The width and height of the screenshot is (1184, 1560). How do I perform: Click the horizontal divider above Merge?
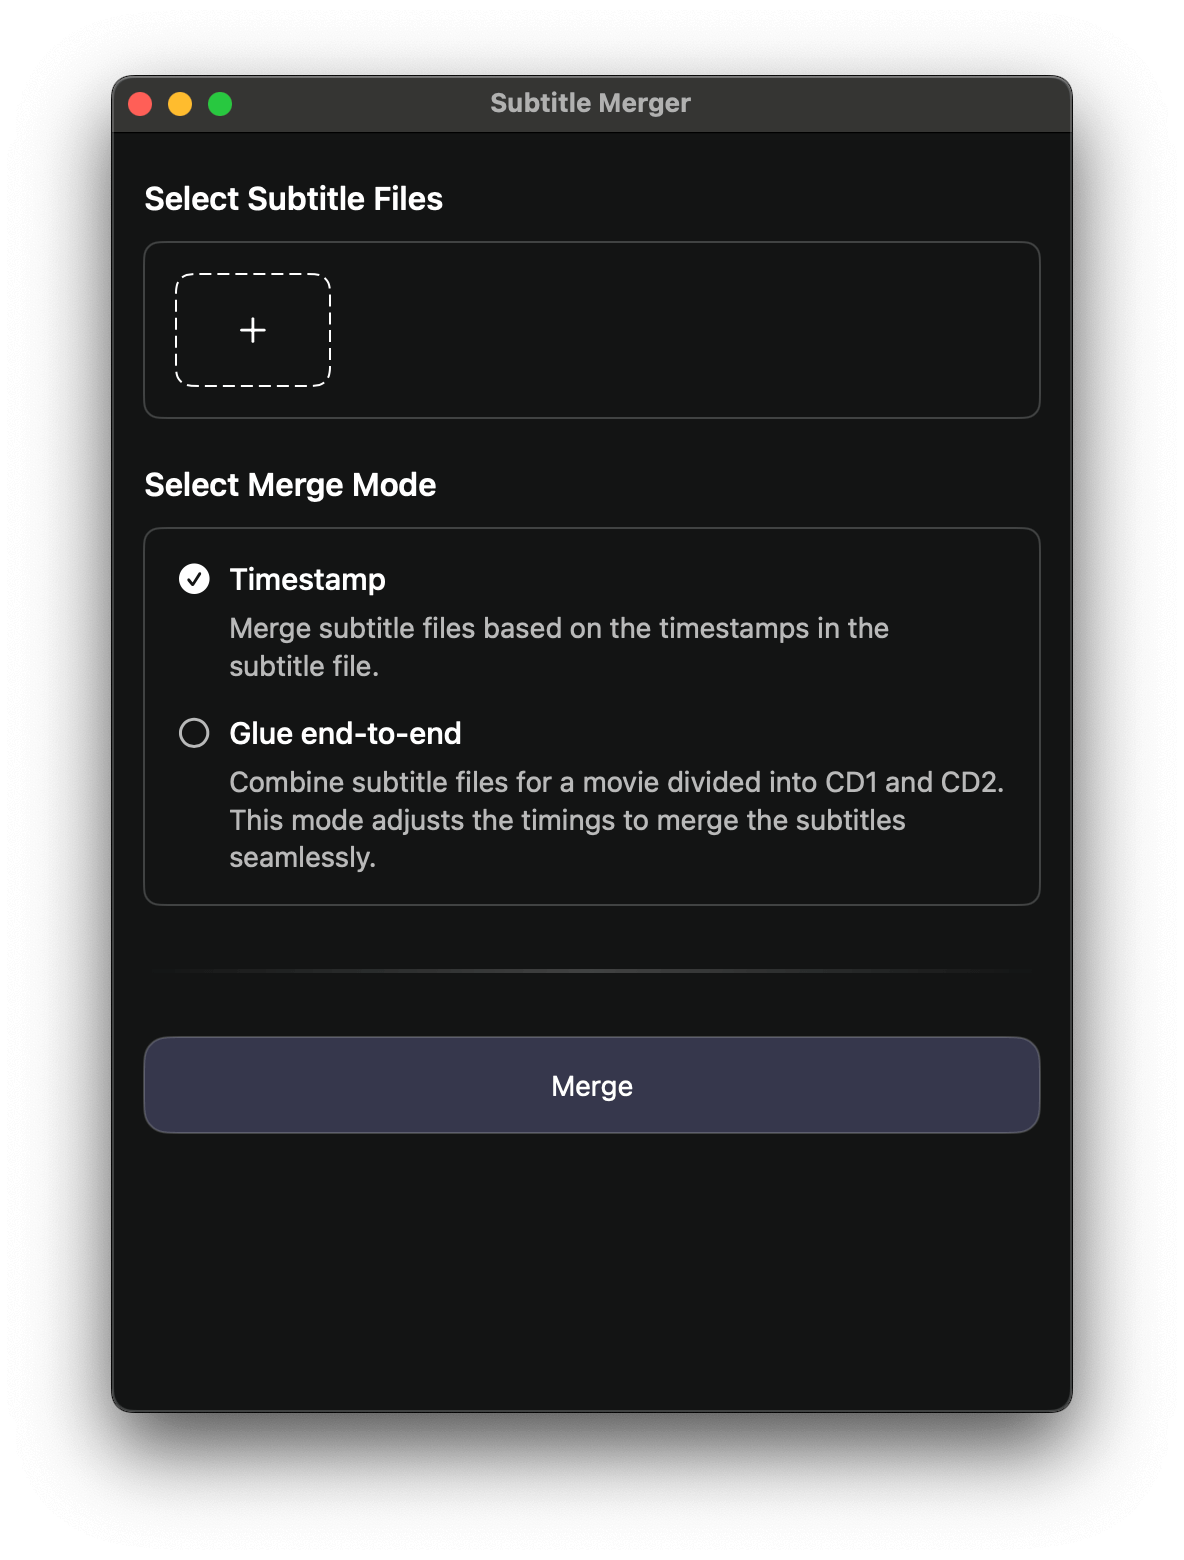[592, 970]
